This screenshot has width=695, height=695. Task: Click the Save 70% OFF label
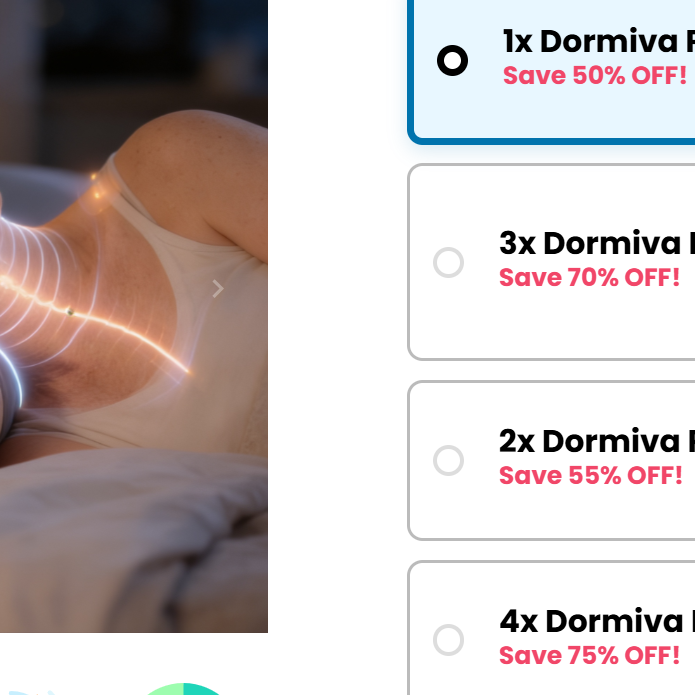click(x=590, y=277)
